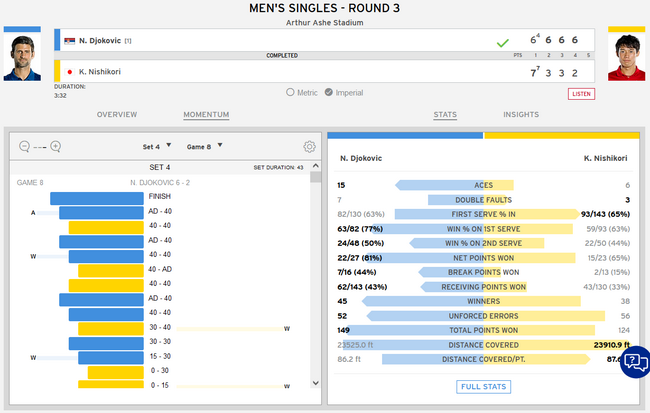650x413 pixels.
Task: Switch to the Insights tab
Action: tap(521, 115)
